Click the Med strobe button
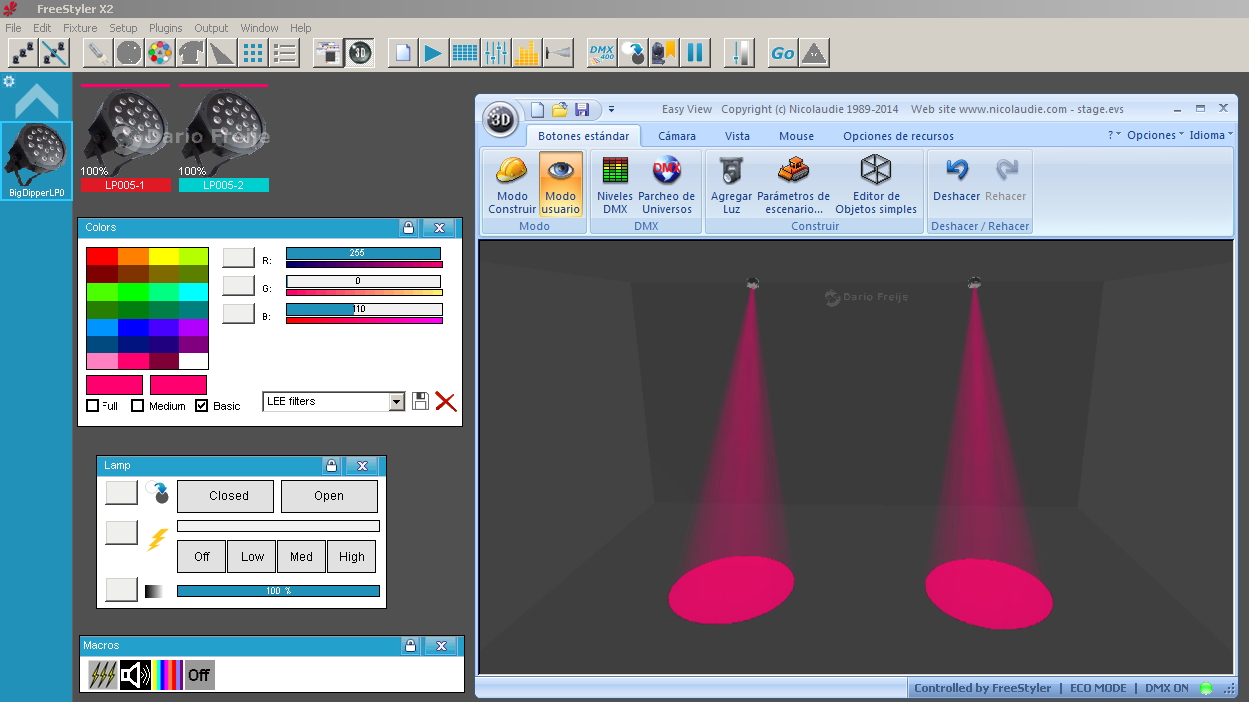The height and width of the screenshot is (702, 1249). click(302, 557)
